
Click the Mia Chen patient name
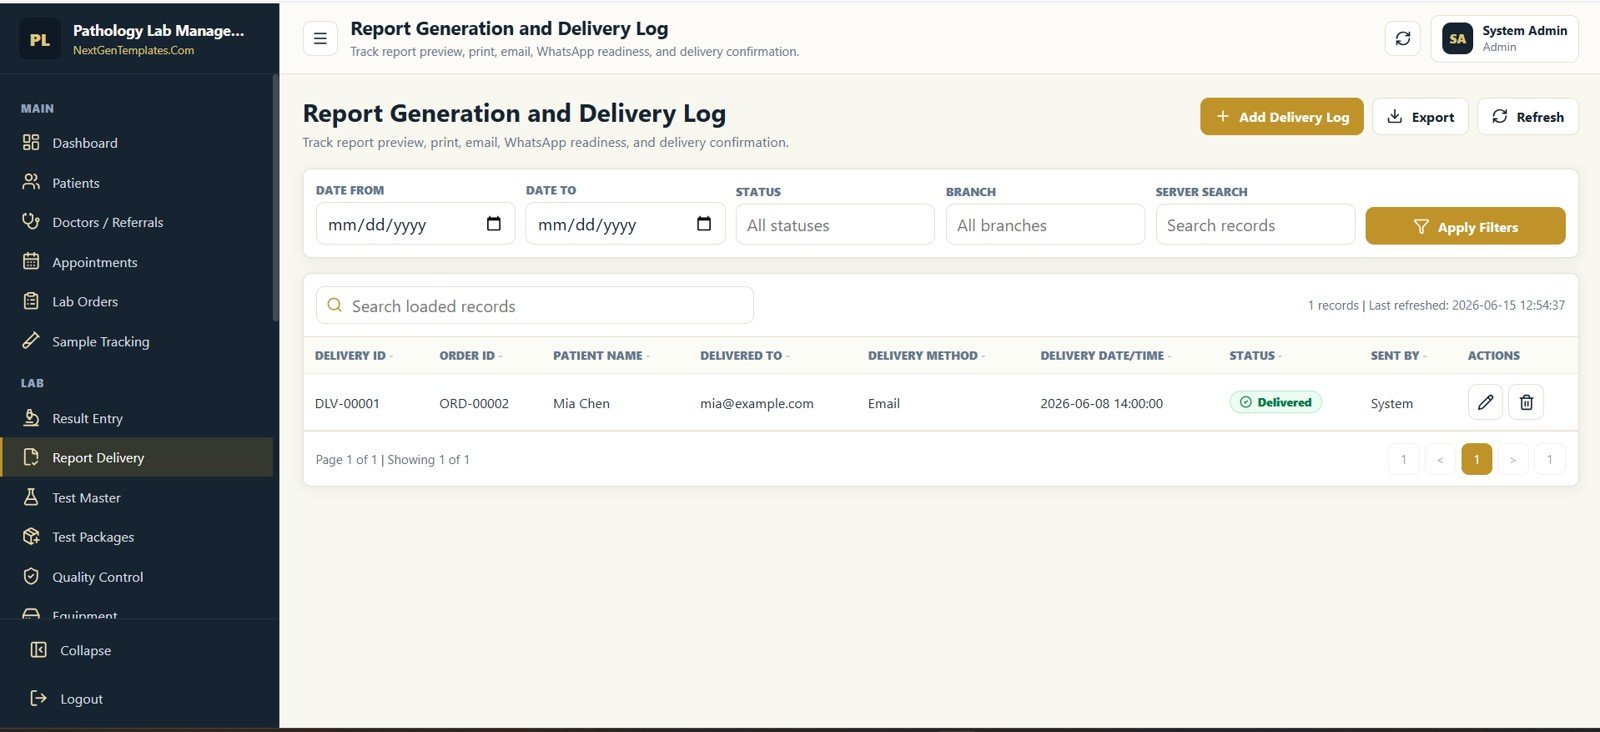tap(581, 403)
